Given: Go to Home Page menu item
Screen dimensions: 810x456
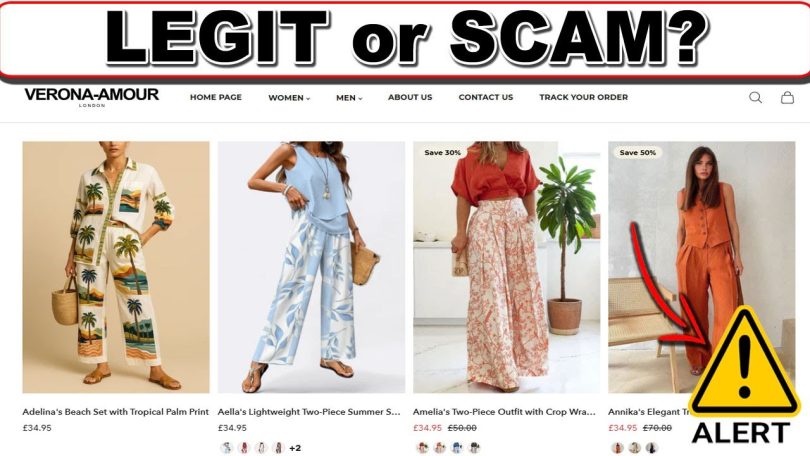Looking at the screenshot, I should point(216,97).
